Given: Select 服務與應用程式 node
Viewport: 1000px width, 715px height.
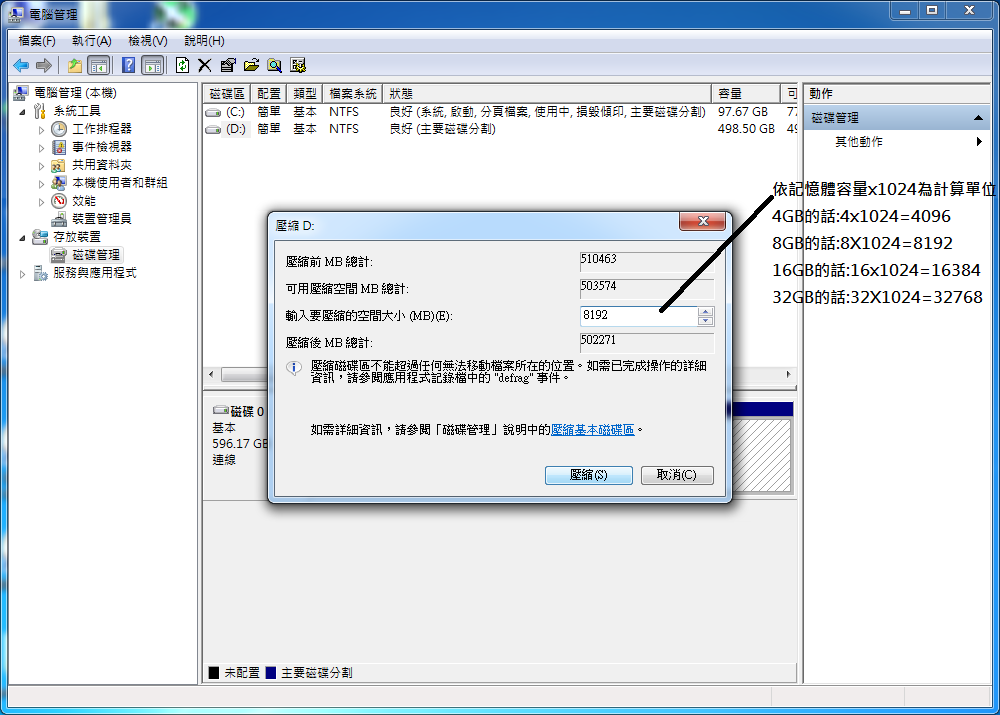Looking at the screenshot, I should (94, 273).
